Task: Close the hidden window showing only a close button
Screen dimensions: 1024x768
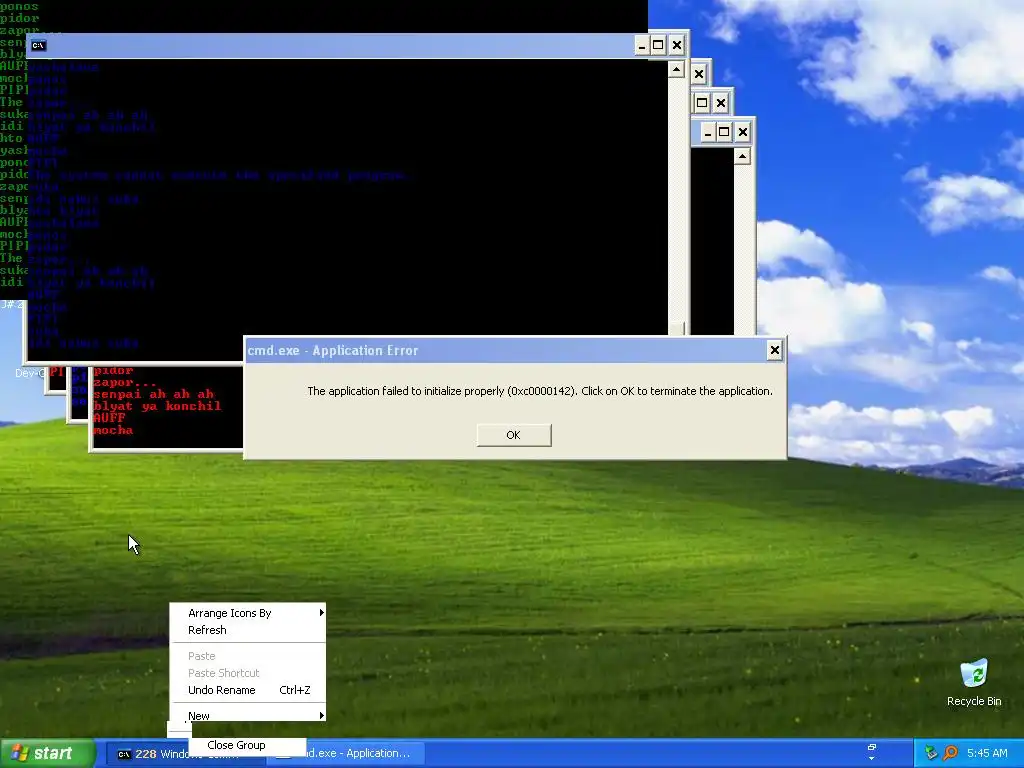Action: tap(699, 74)
